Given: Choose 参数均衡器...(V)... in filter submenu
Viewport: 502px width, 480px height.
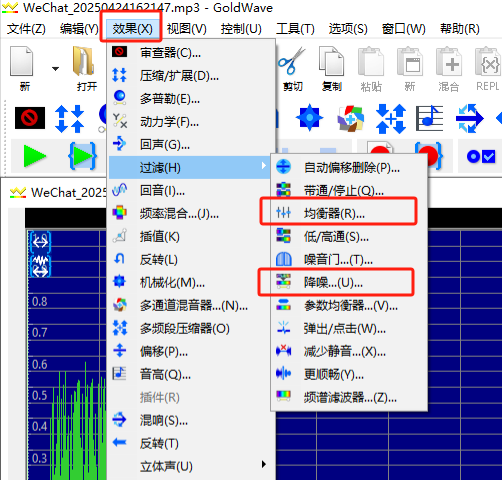Looking at the screenshot, I should coord(349,305).
